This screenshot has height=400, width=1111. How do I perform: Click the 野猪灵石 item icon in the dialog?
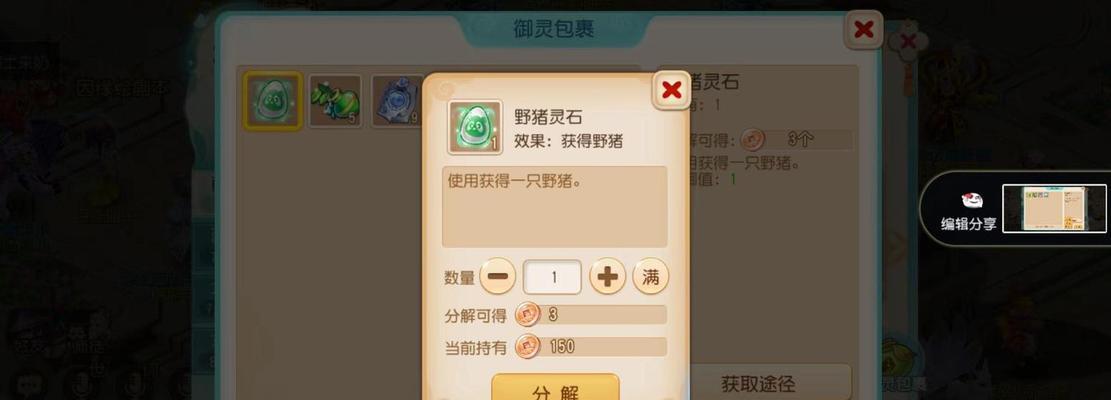tap(475, 127)
